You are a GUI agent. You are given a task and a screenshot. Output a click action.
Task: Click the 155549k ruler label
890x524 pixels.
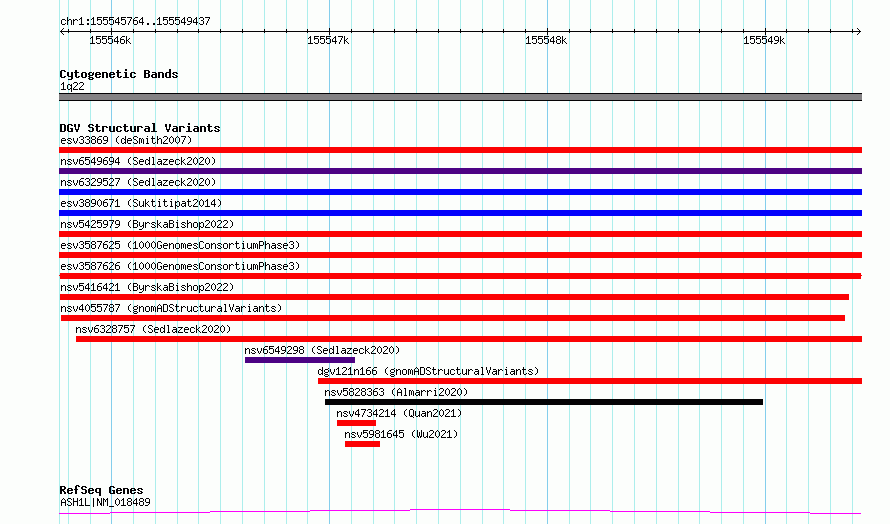764,40
